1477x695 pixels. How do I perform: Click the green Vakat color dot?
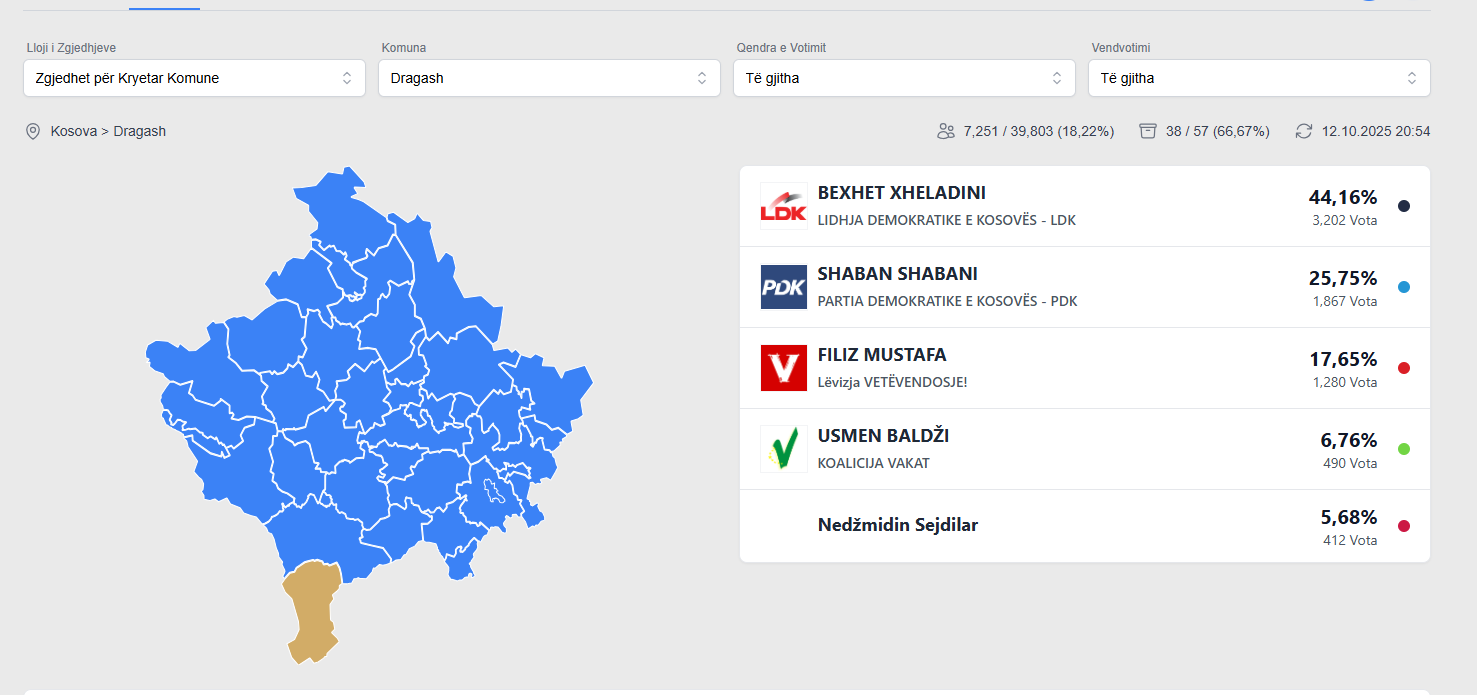1404,449
